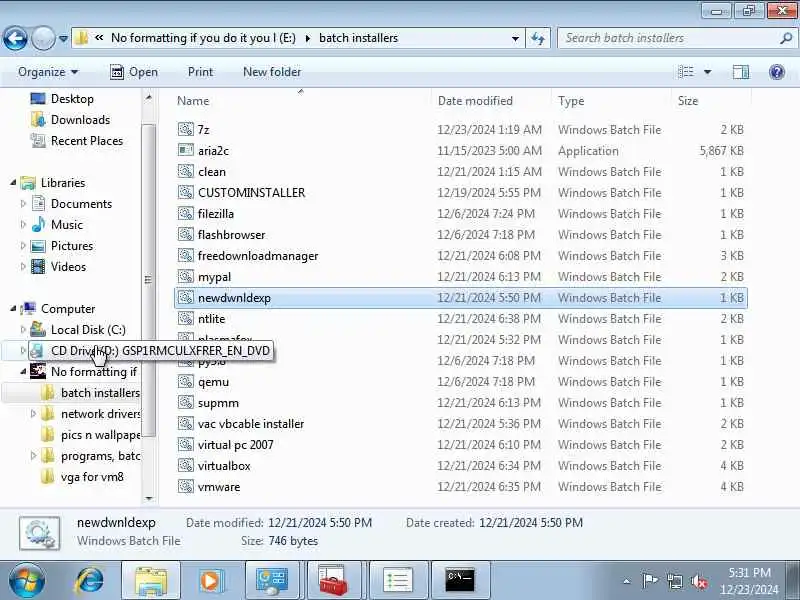This screenshot has width=800, height=600.
Task: Select the clean batch file icon
Action: pos(186,171)
